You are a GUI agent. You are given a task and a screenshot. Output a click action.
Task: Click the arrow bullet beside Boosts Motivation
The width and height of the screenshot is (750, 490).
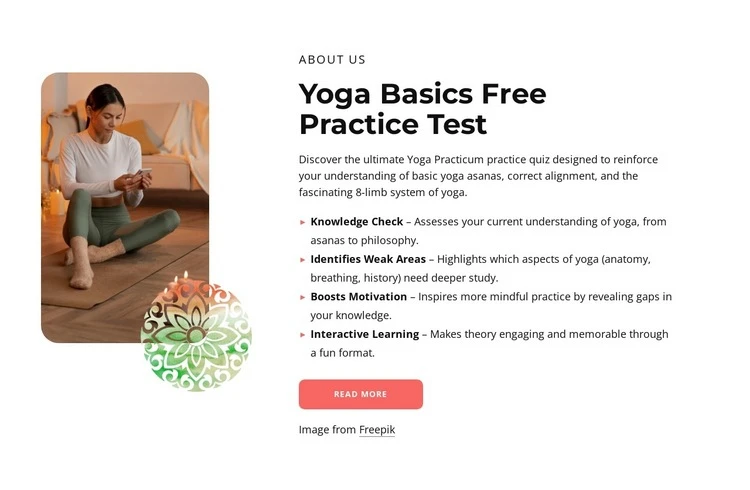[302, 297]
